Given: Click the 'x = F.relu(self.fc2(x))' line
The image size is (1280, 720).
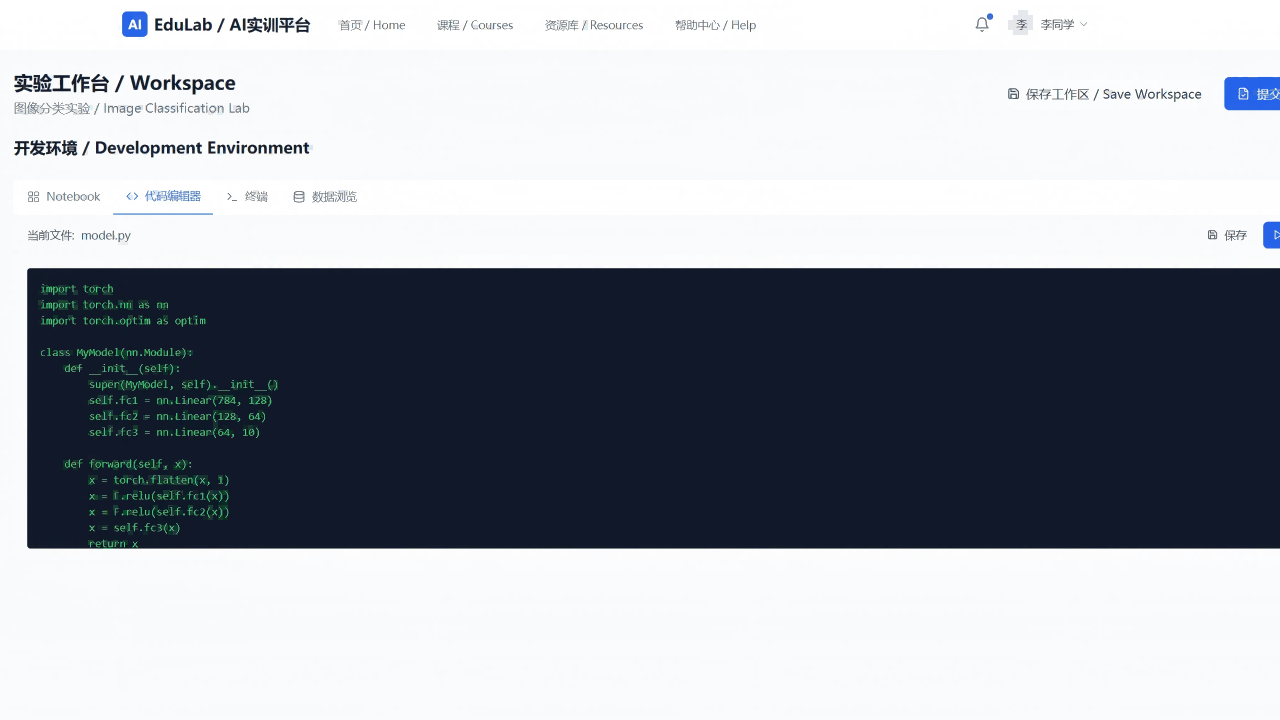Looking at the screenshot, I should pyautogui.click(x=159, y=512).
